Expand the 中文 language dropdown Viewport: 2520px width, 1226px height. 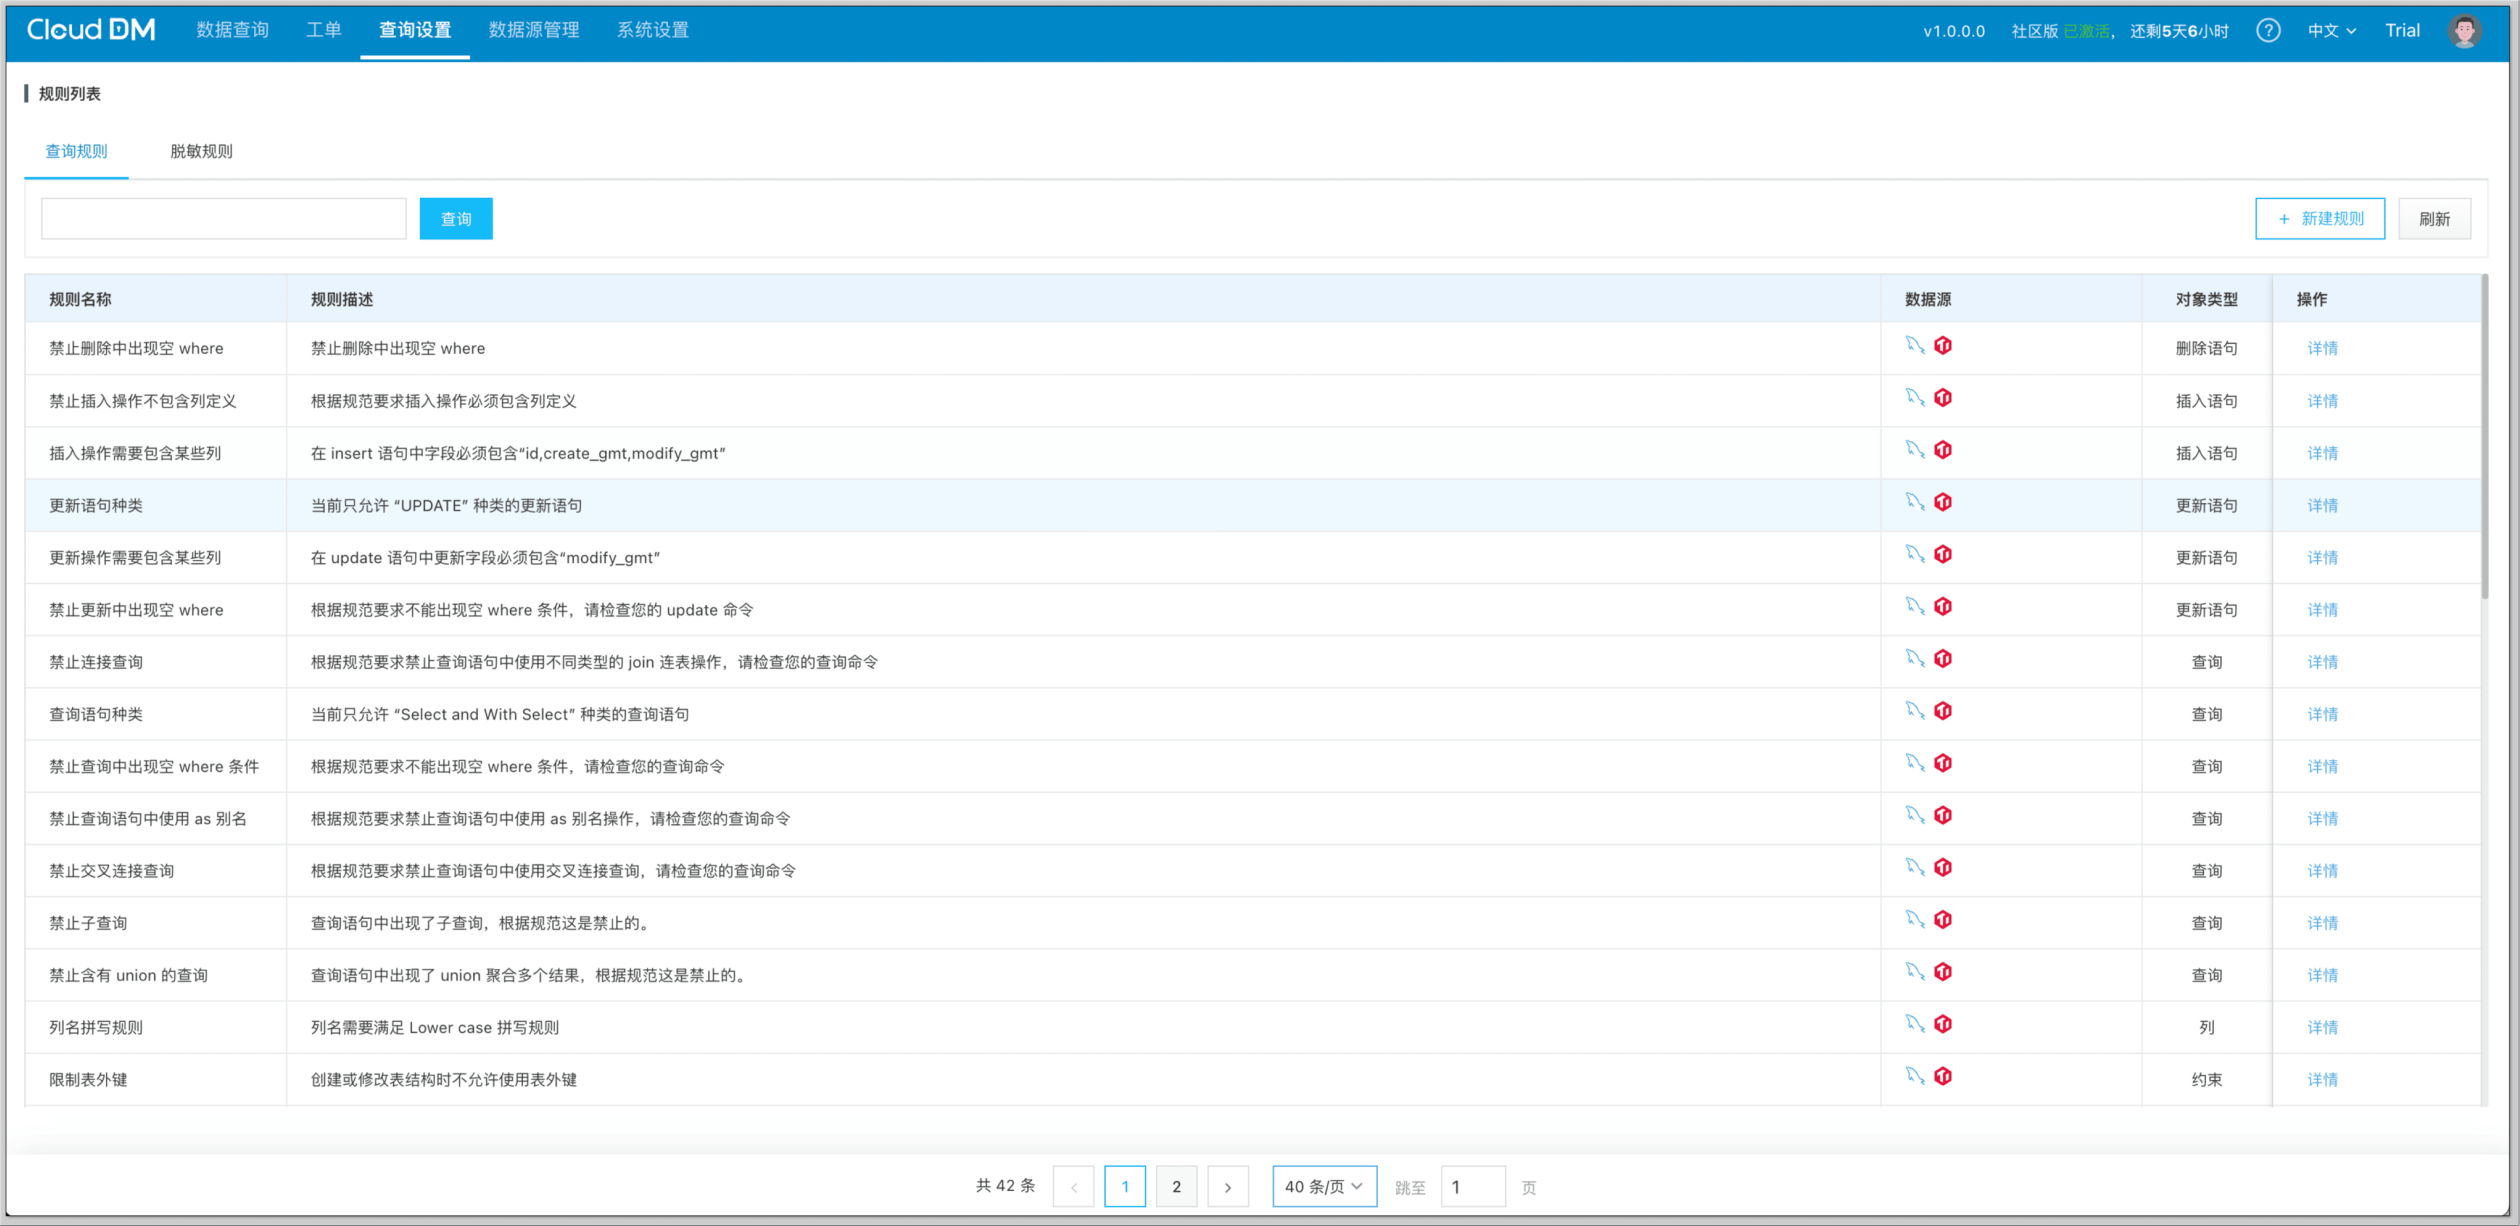(x=2331, y=31)
